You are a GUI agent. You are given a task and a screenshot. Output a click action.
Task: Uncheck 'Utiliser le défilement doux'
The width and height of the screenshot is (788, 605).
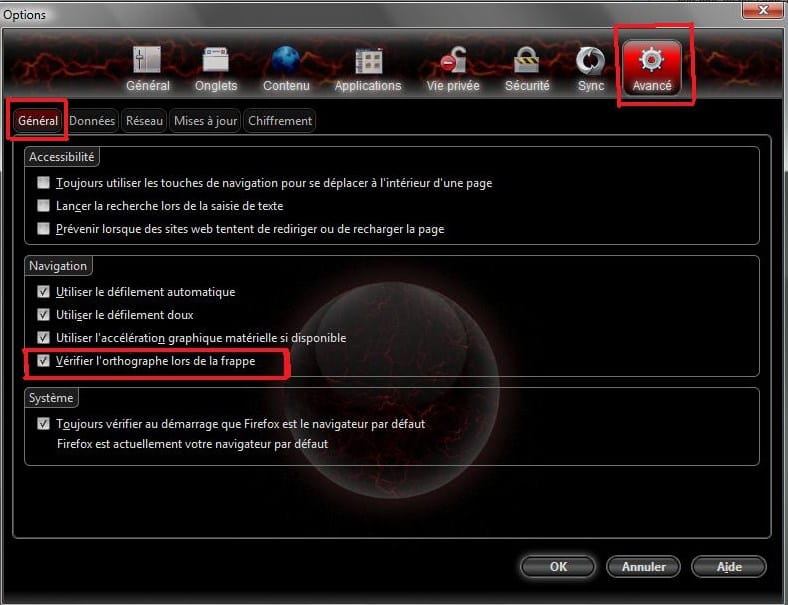click(x=44, y=315)
